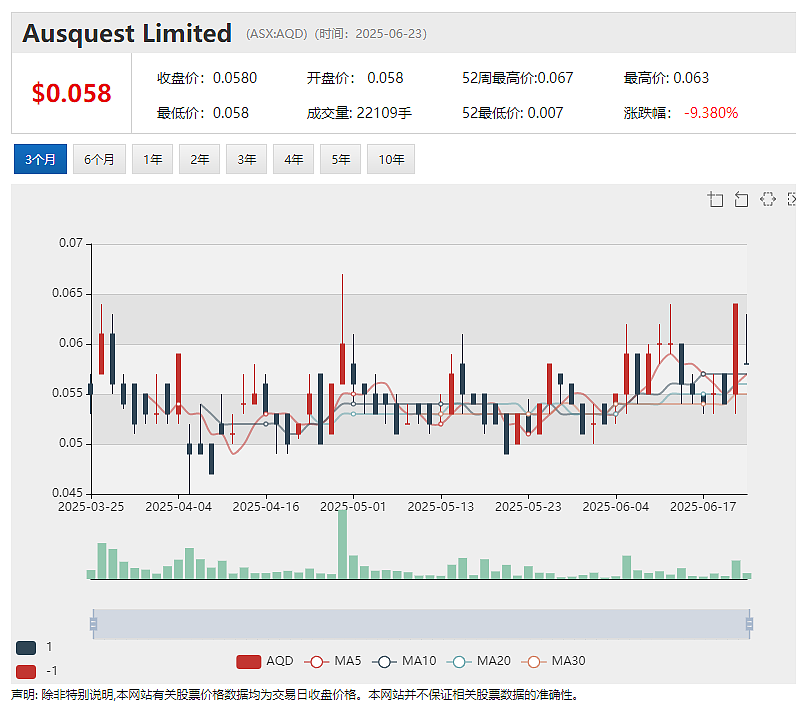806x721 pixels.
Task: Toggle the MA30 line in legend
Action: (553, 661)
